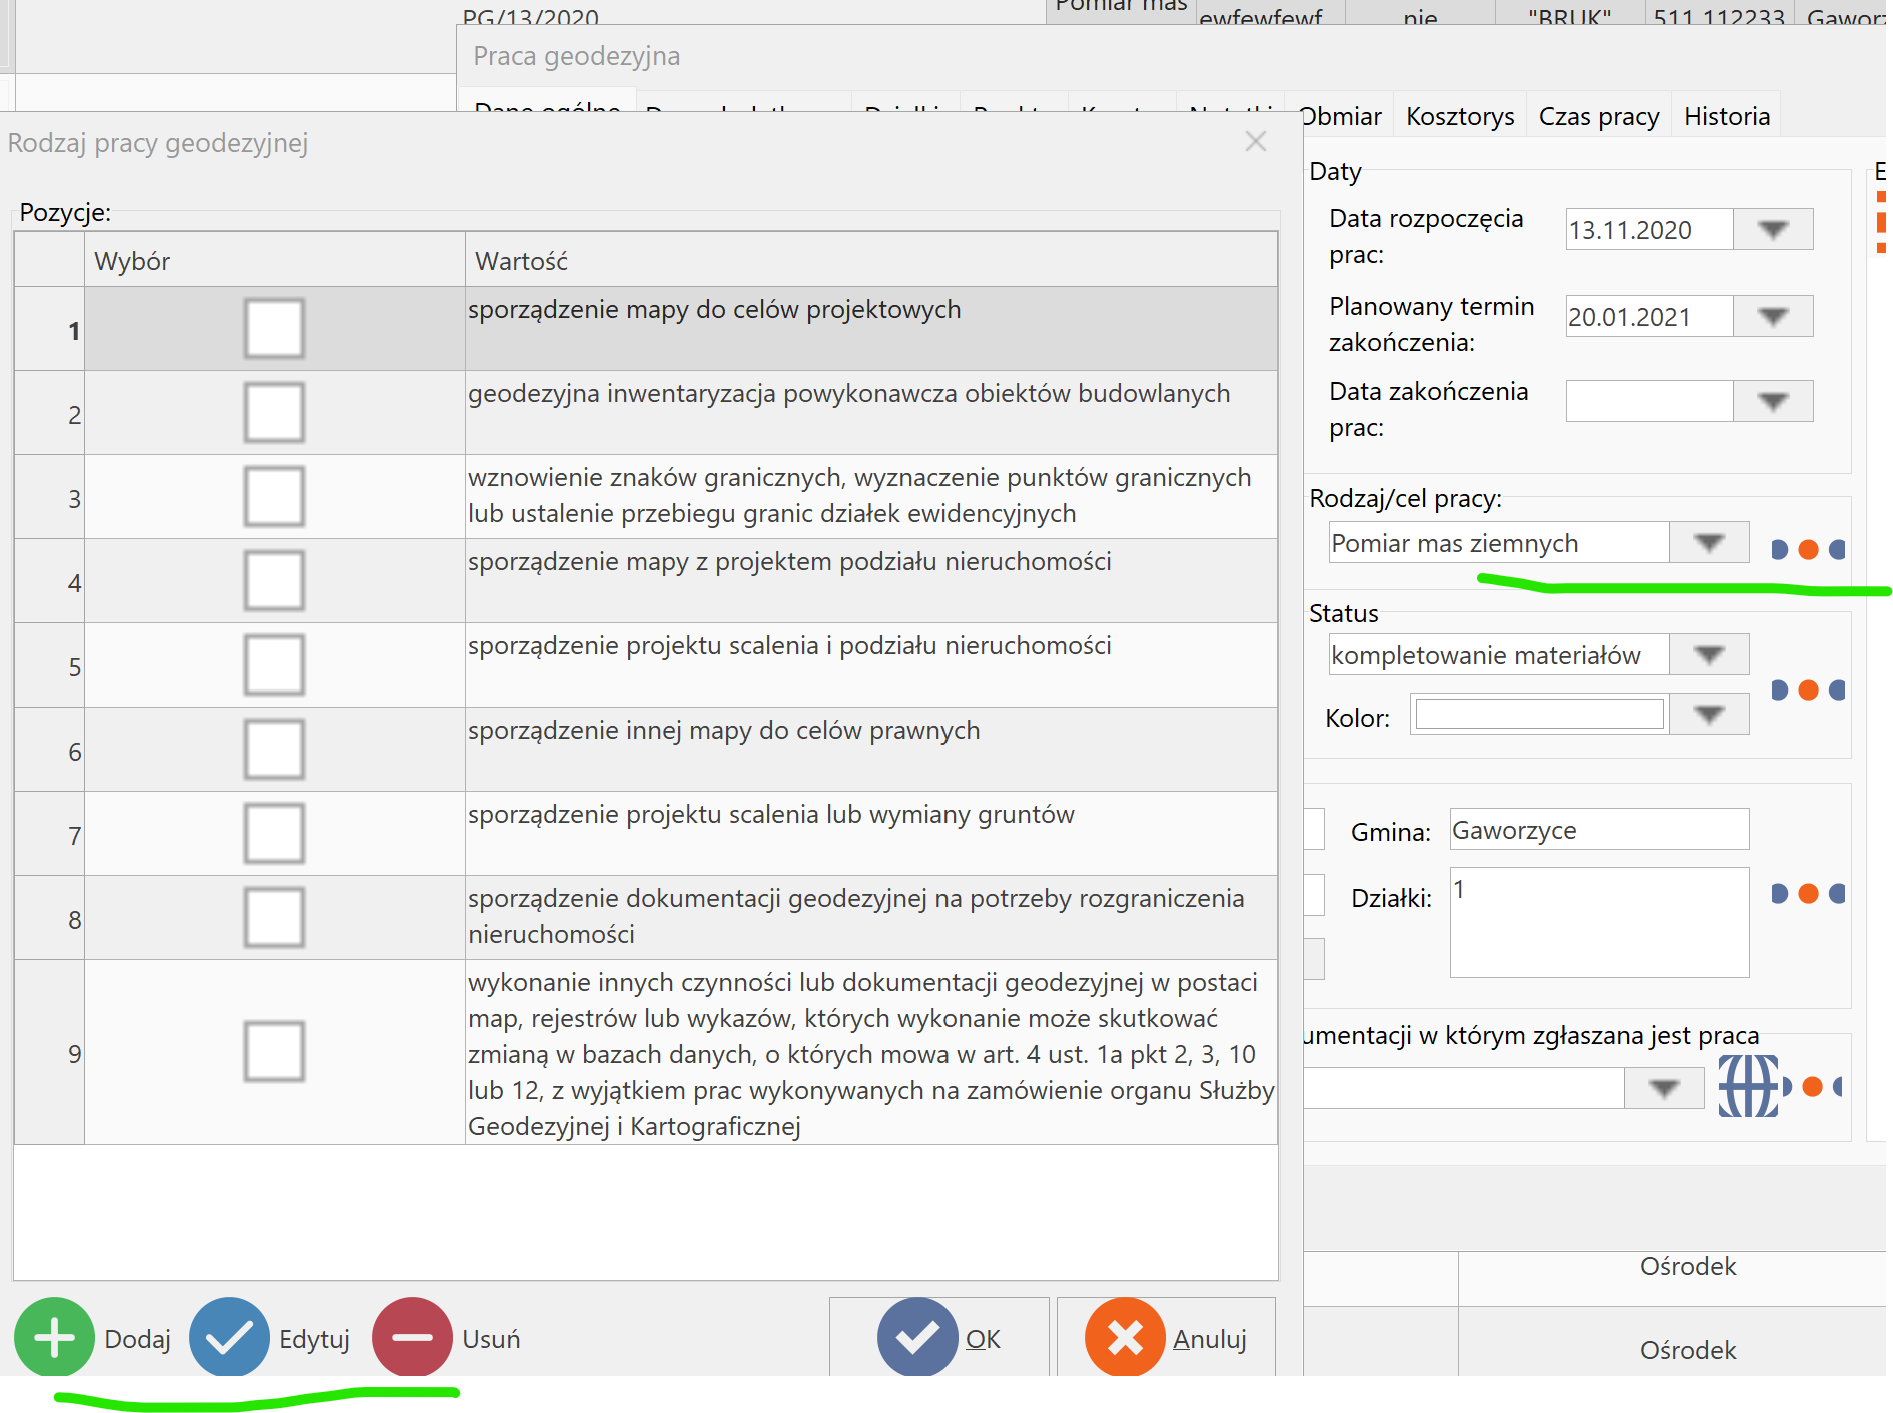Tick the checkbox for mapy z projektem podziału

(274, 580)
